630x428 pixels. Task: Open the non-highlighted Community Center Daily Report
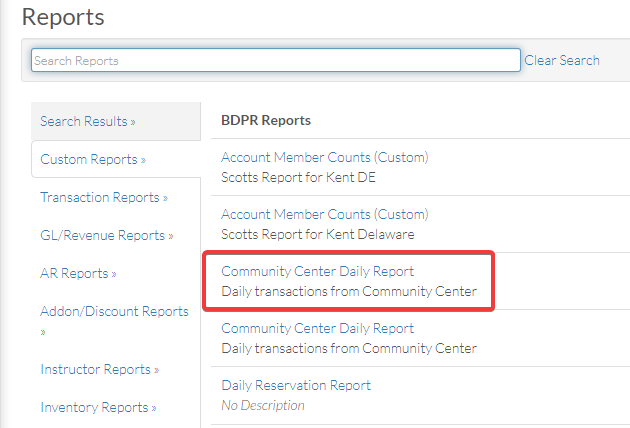(317, 328)
